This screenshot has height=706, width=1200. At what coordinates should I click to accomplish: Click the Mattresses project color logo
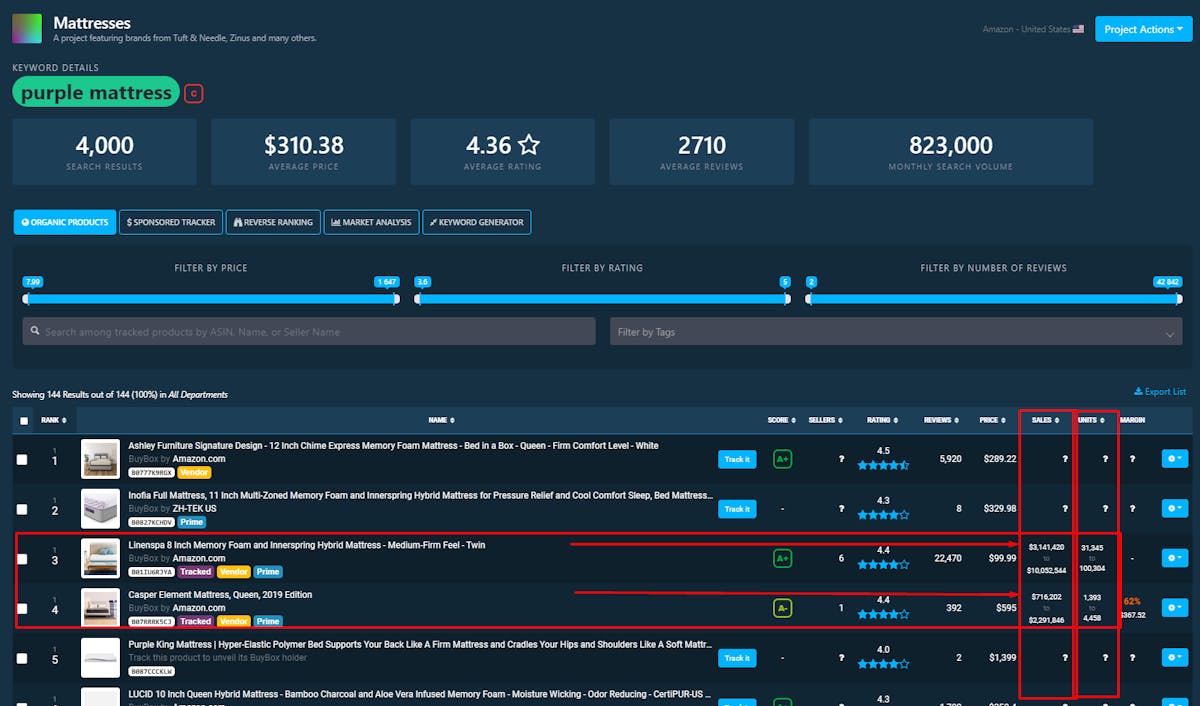click(27, 29)
